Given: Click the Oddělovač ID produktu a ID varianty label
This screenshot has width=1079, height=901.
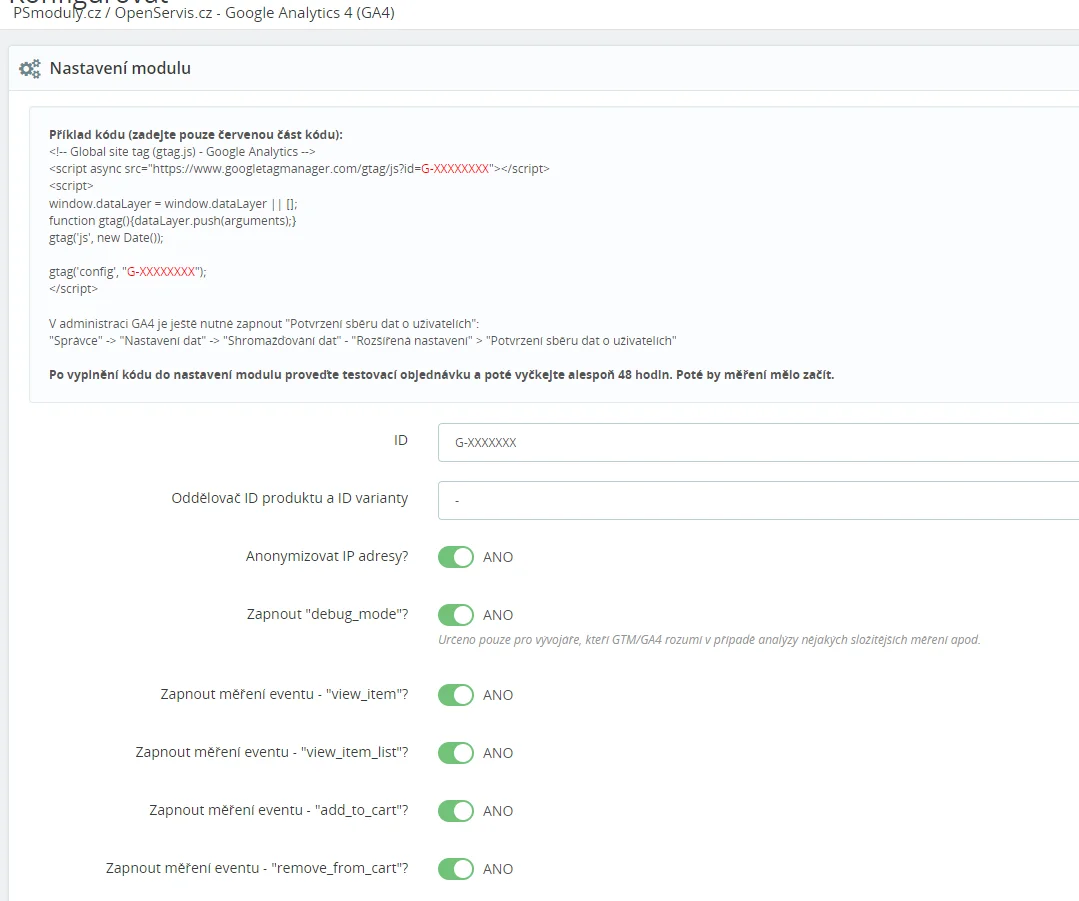Looking at the screenshot, I should coord(290,498).
